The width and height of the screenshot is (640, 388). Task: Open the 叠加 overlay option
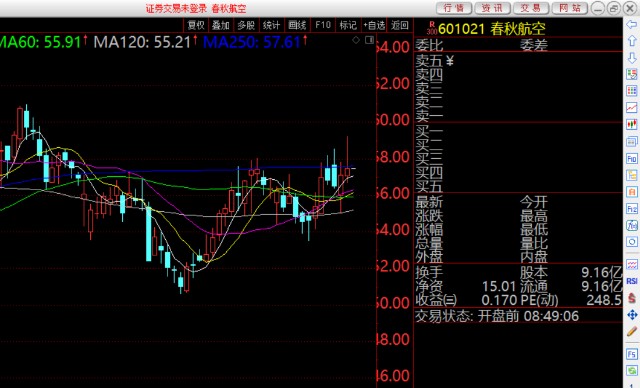[221, 25]
